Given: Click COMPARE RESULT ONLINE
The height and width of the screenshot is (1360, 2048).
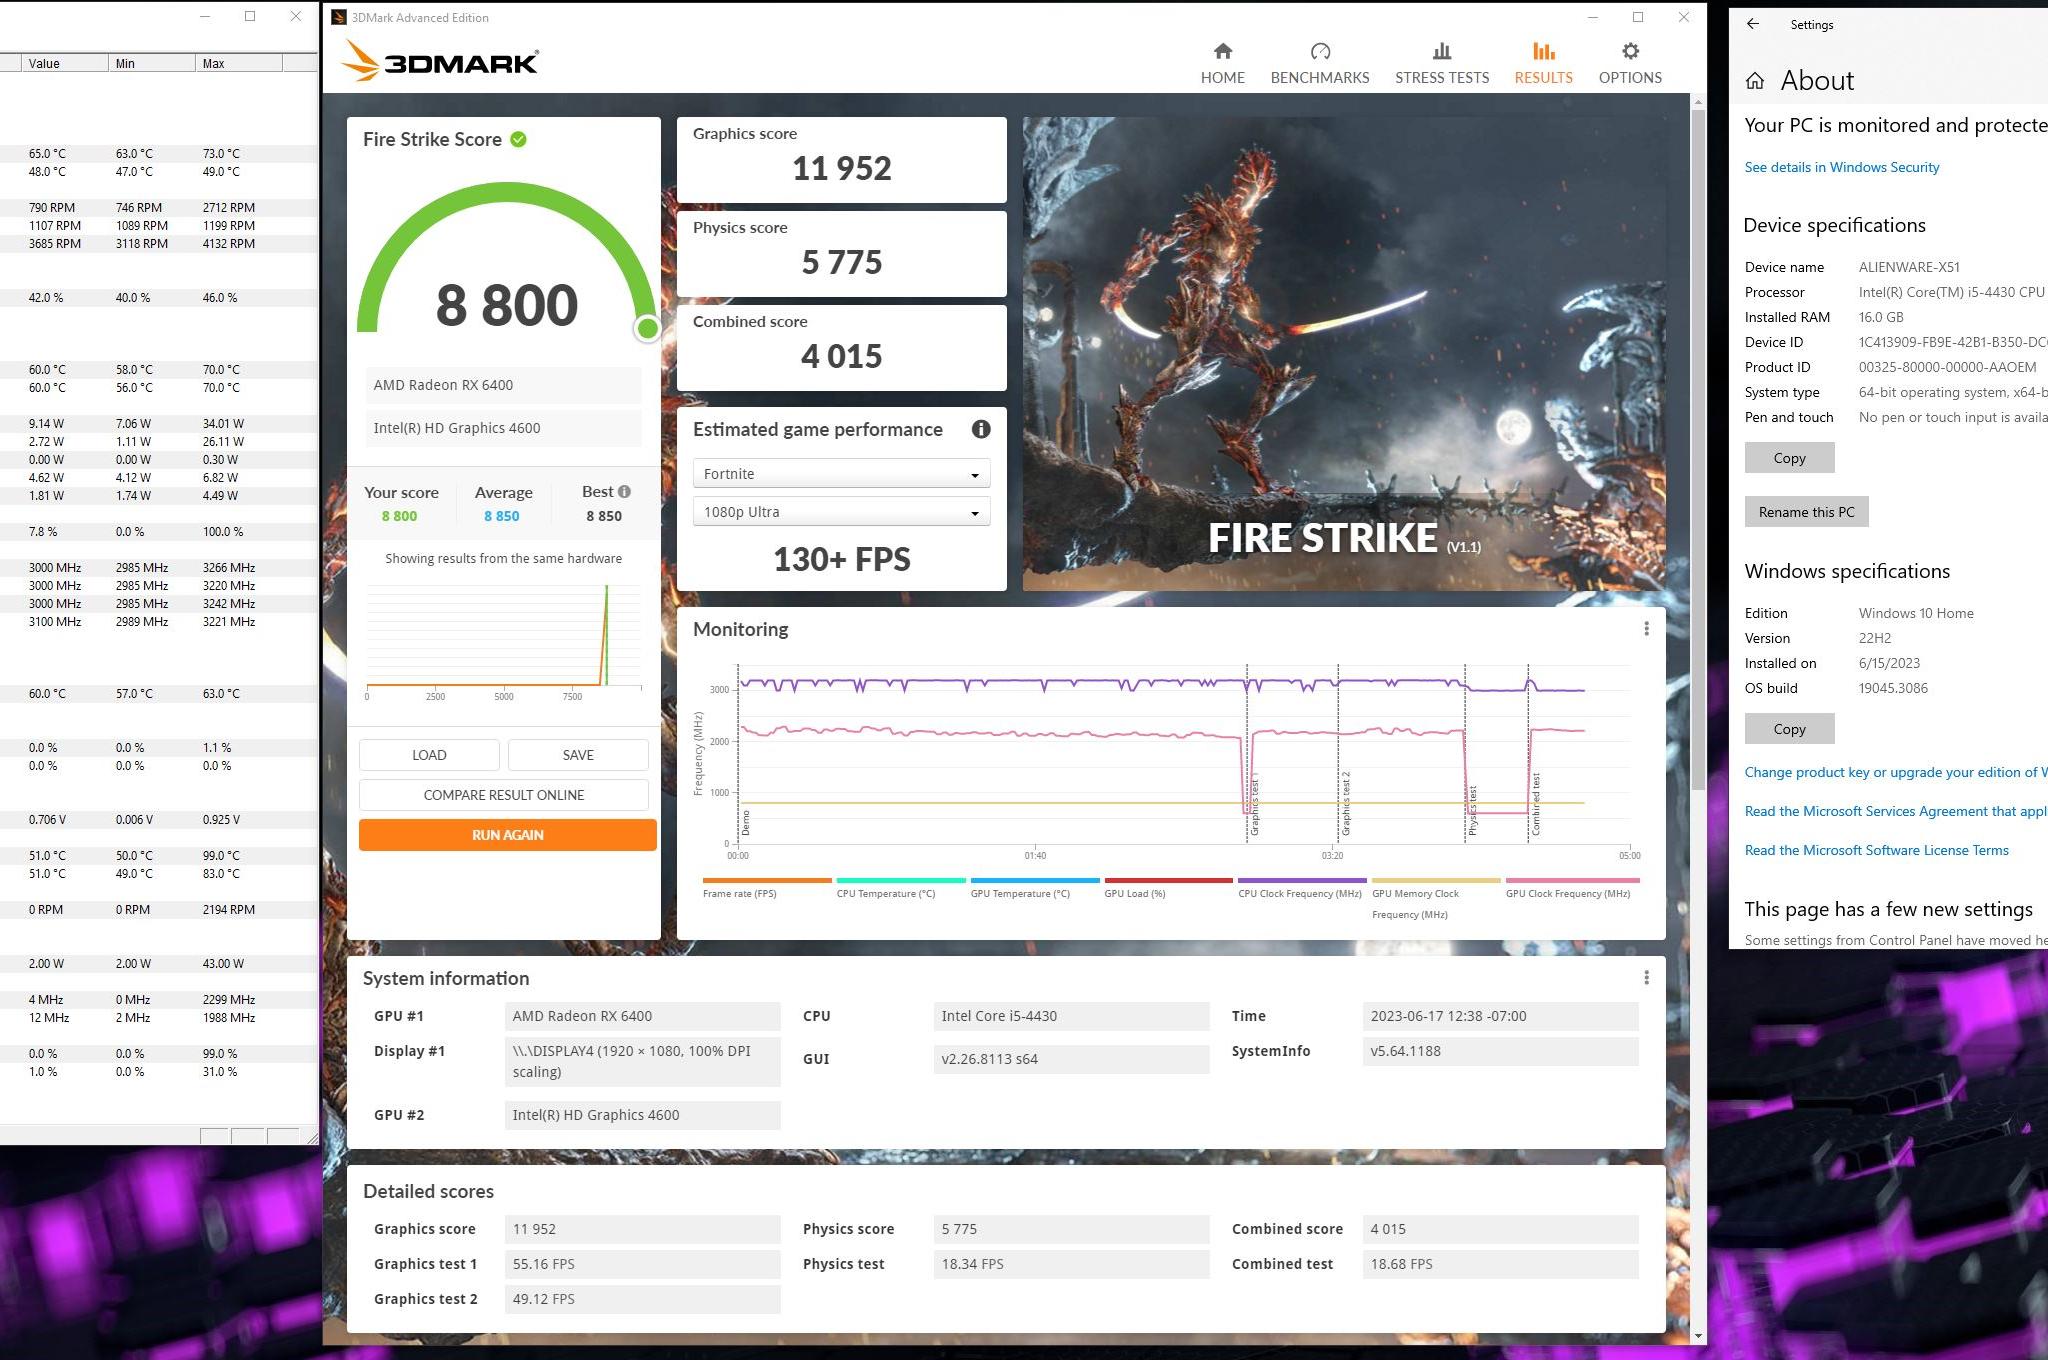Looking at the screenshot, I should pos(504,795).
